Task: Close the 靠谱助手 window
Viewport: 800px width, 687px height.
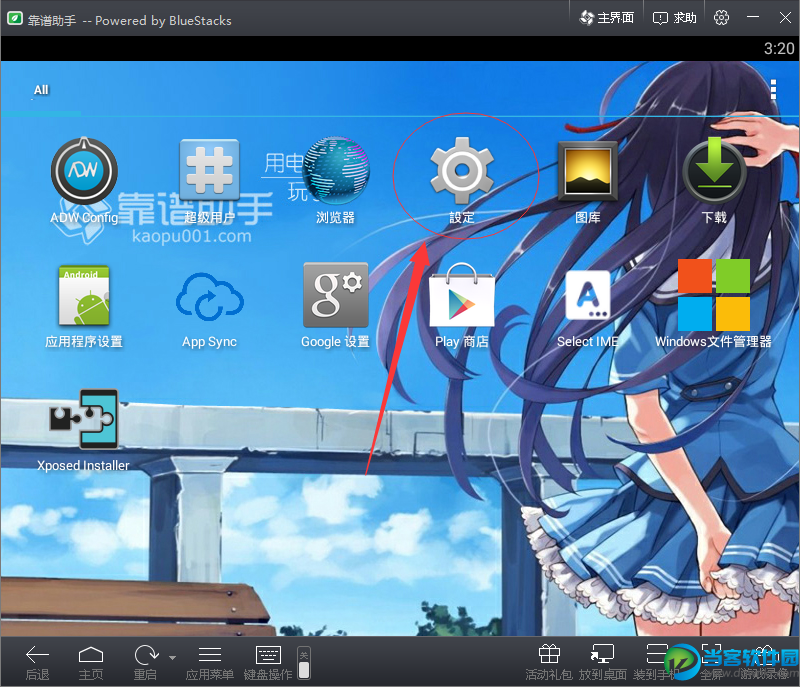Action: point(785,17)
